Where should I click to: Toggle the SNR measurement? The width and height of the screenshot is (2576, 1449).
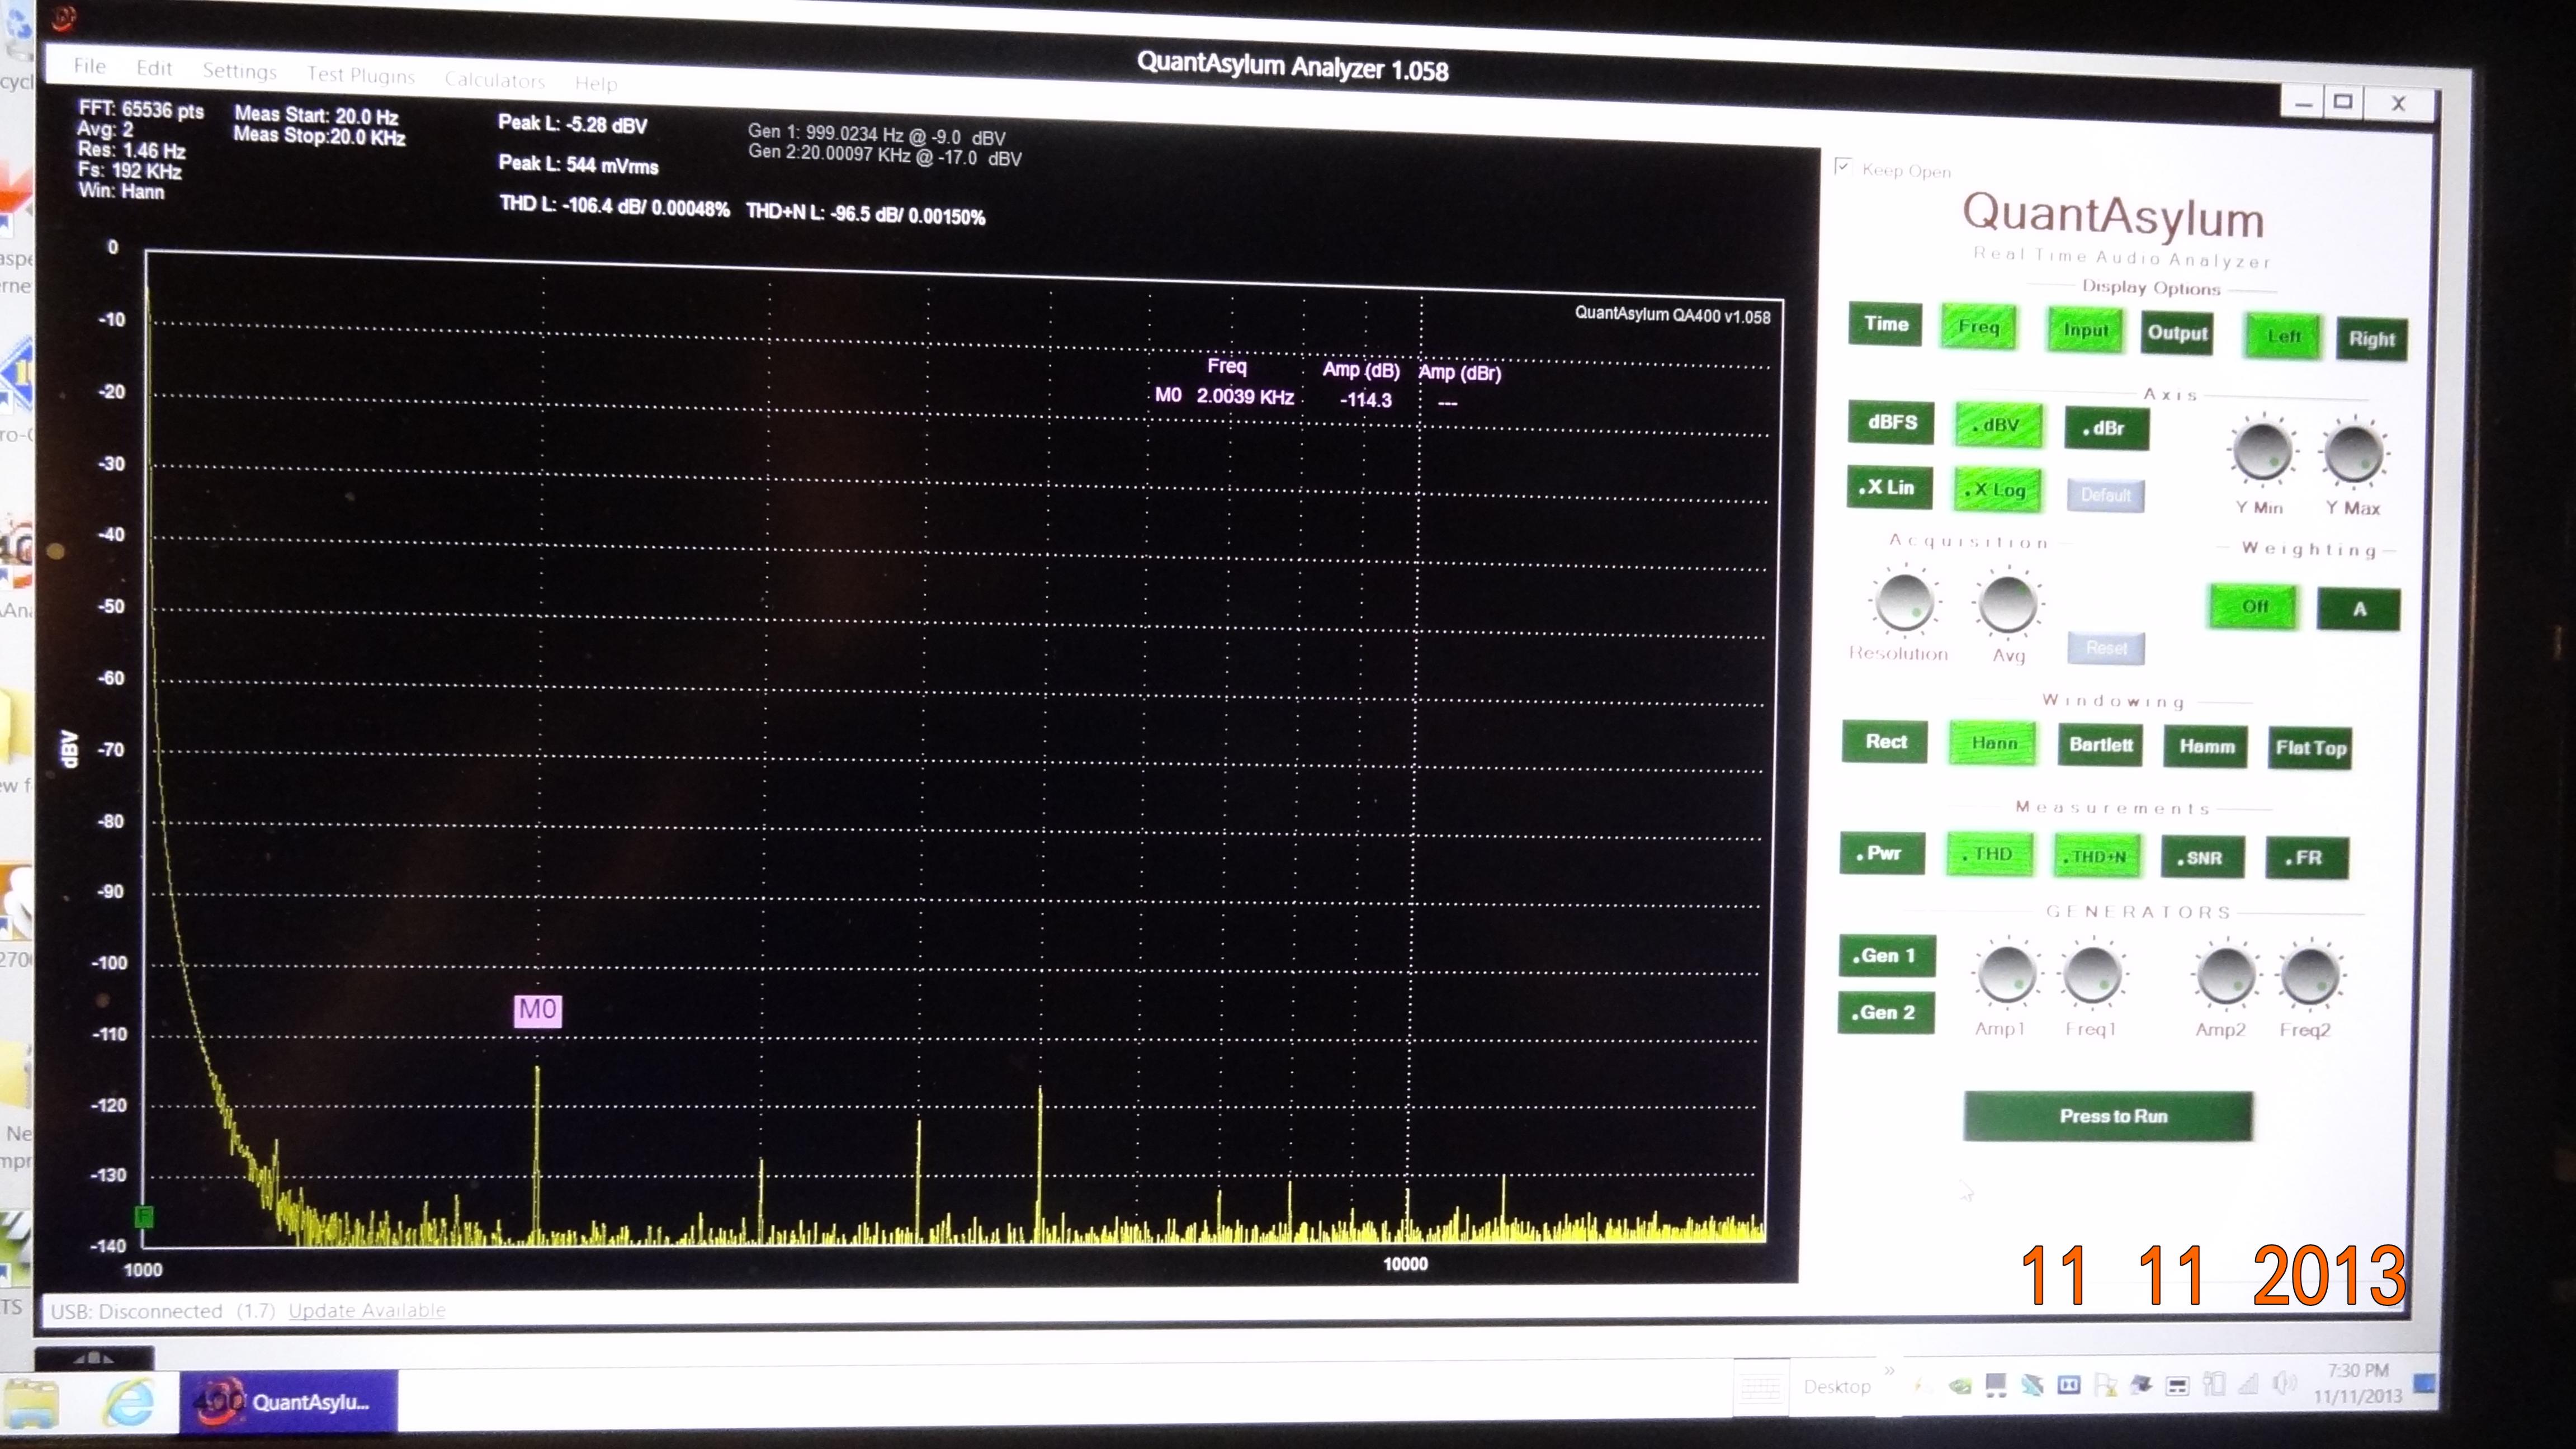point(2203,858)
